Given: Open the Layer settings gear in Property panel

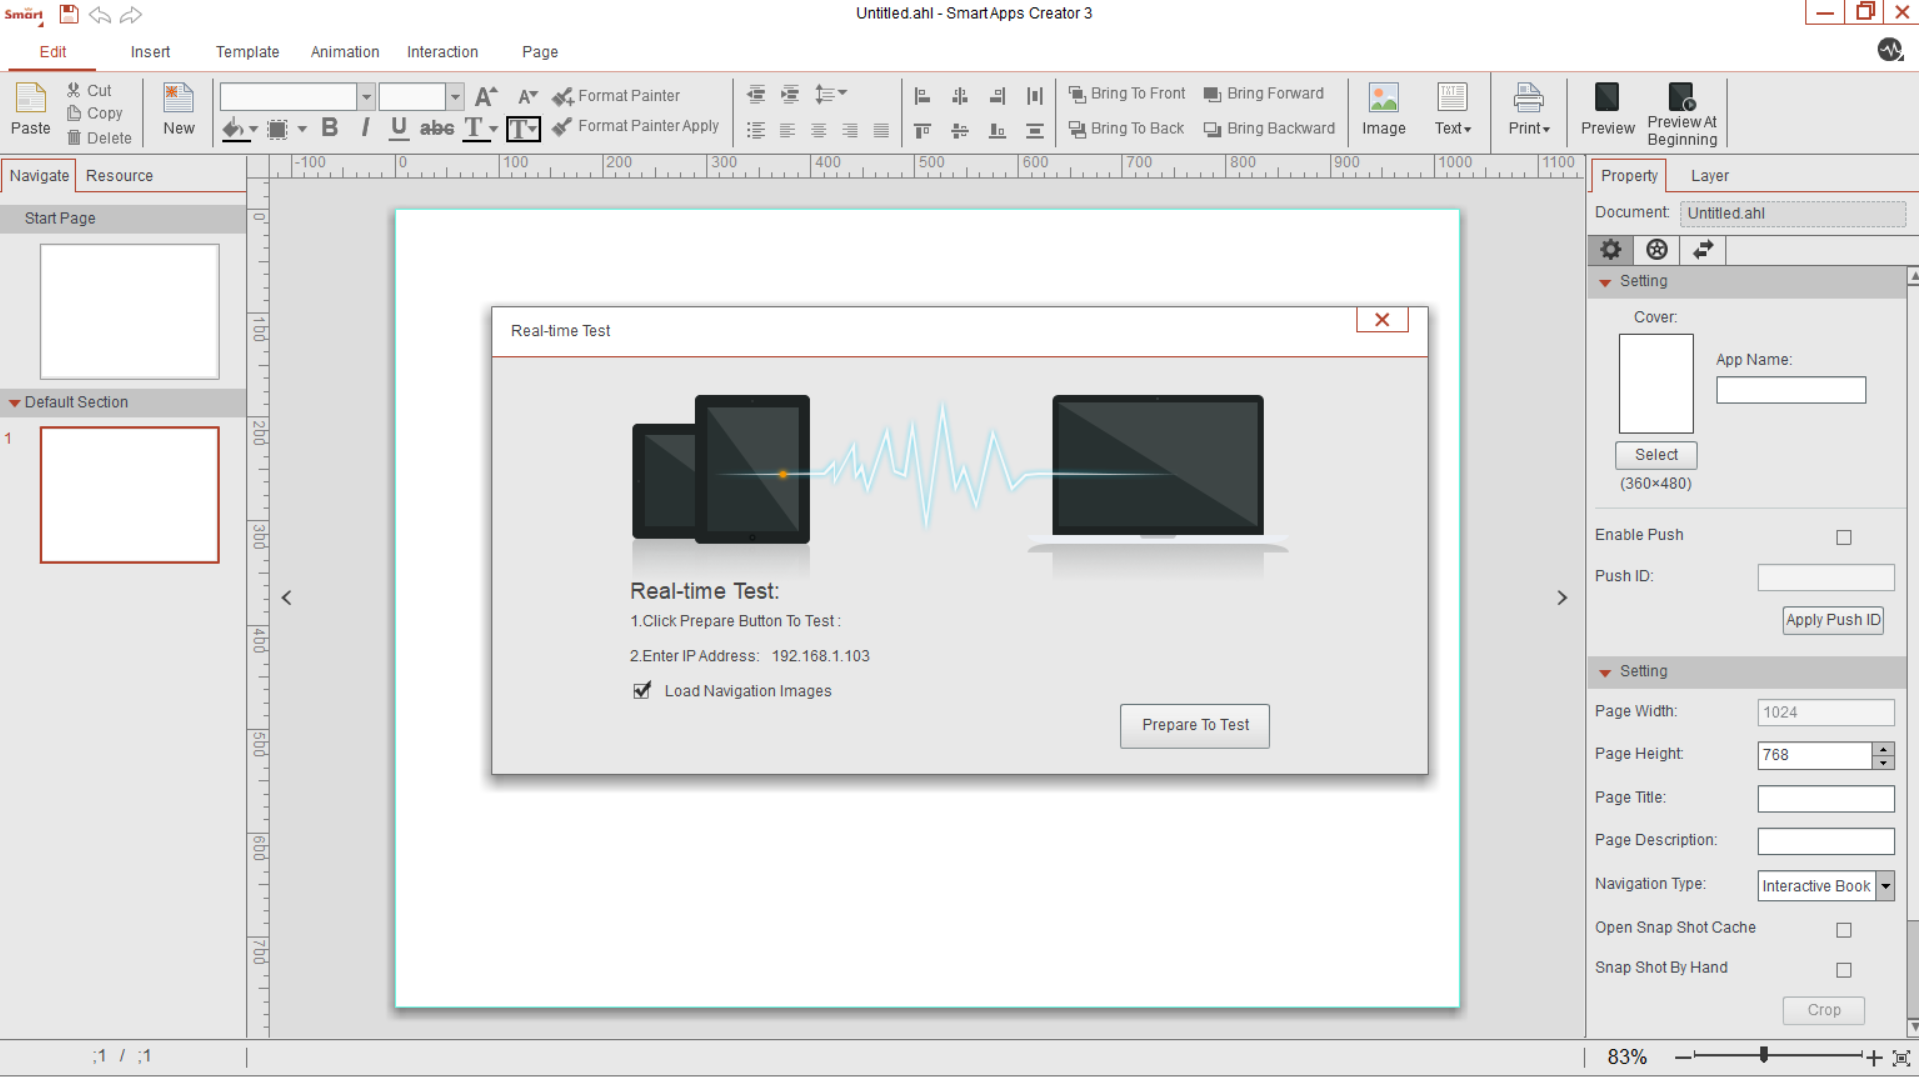Looking at the screenshot, I should 1610,250.
